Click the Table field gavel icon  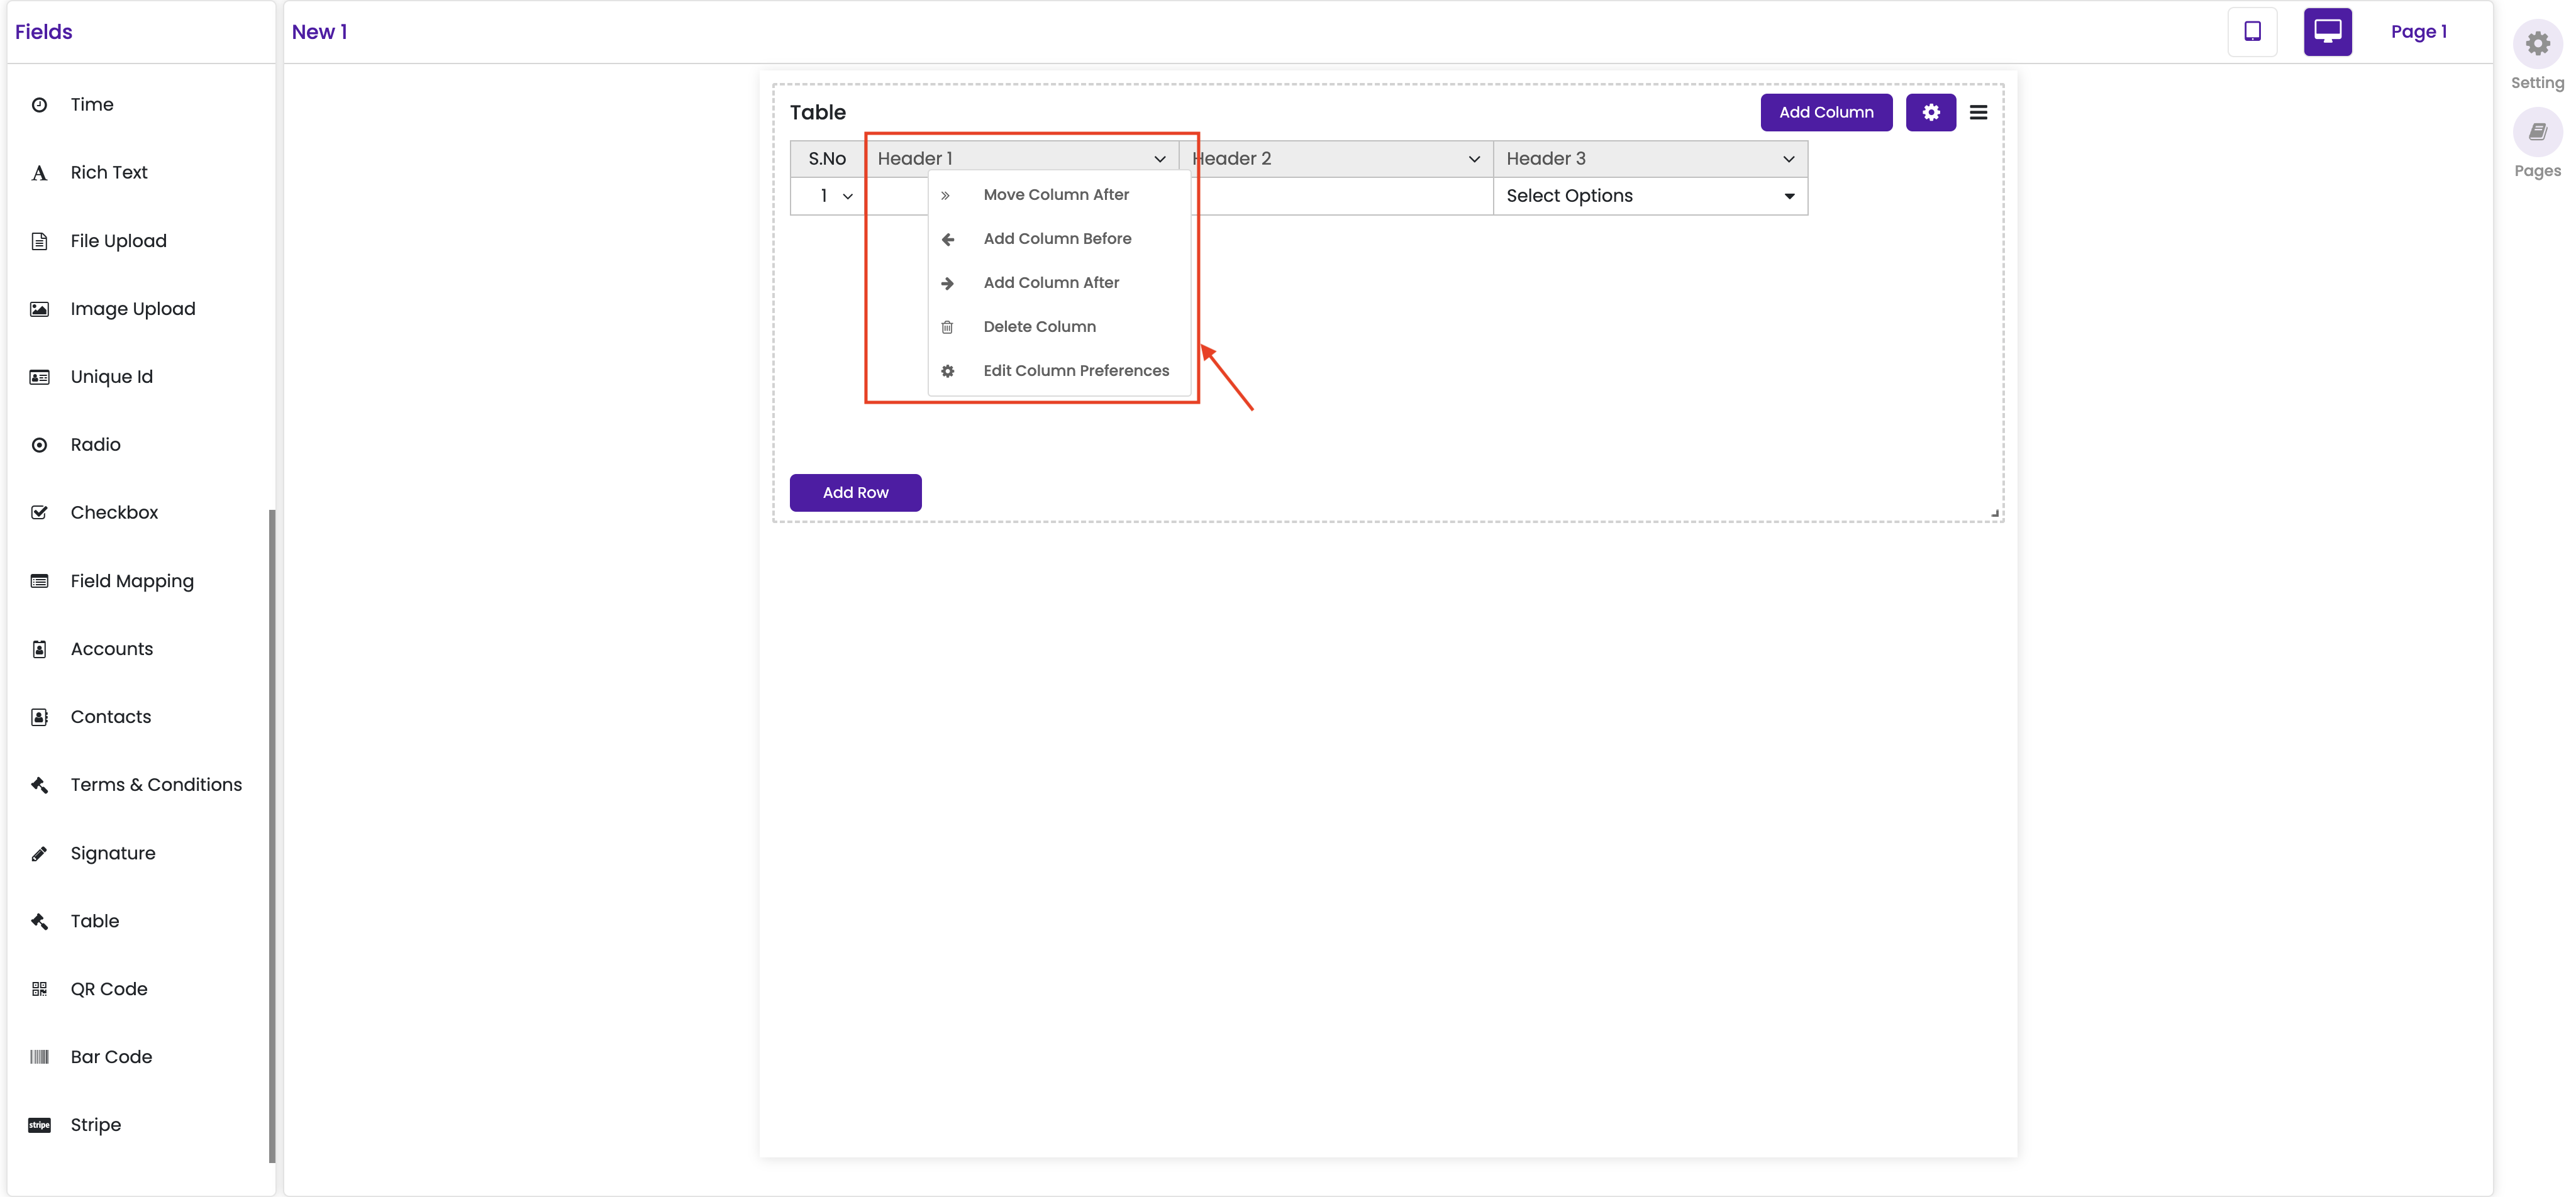click(39, 921)
